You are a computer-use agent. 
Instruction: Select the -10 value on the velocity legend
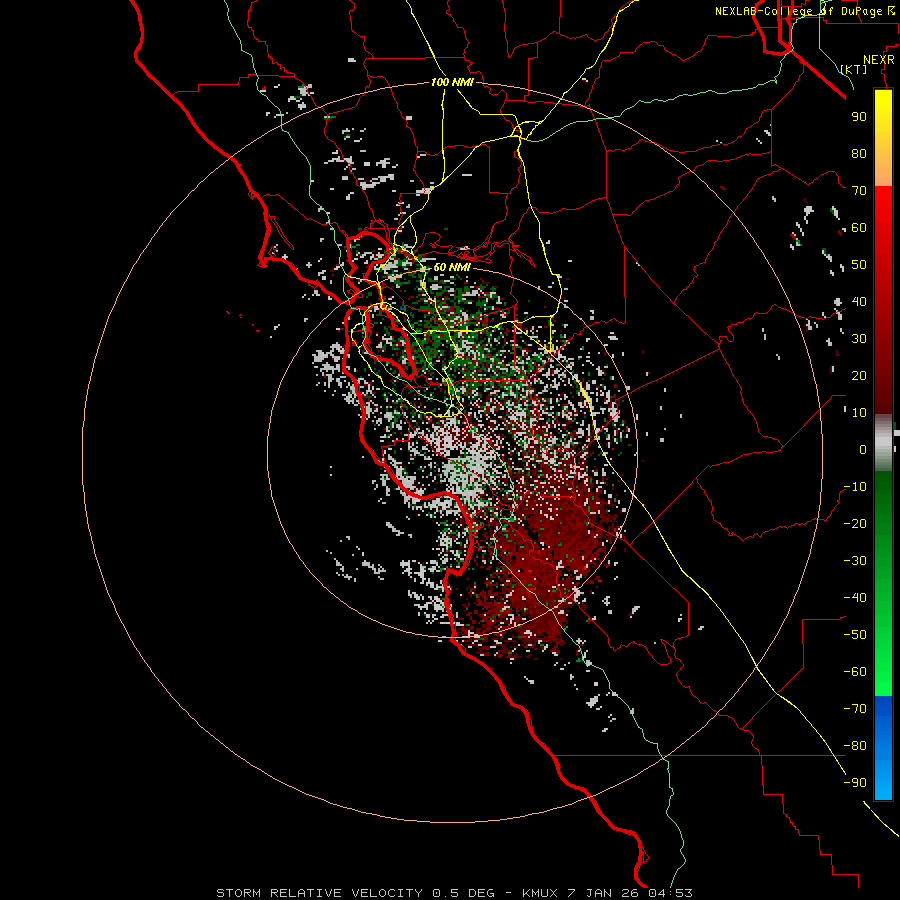(x=855, y=487)
